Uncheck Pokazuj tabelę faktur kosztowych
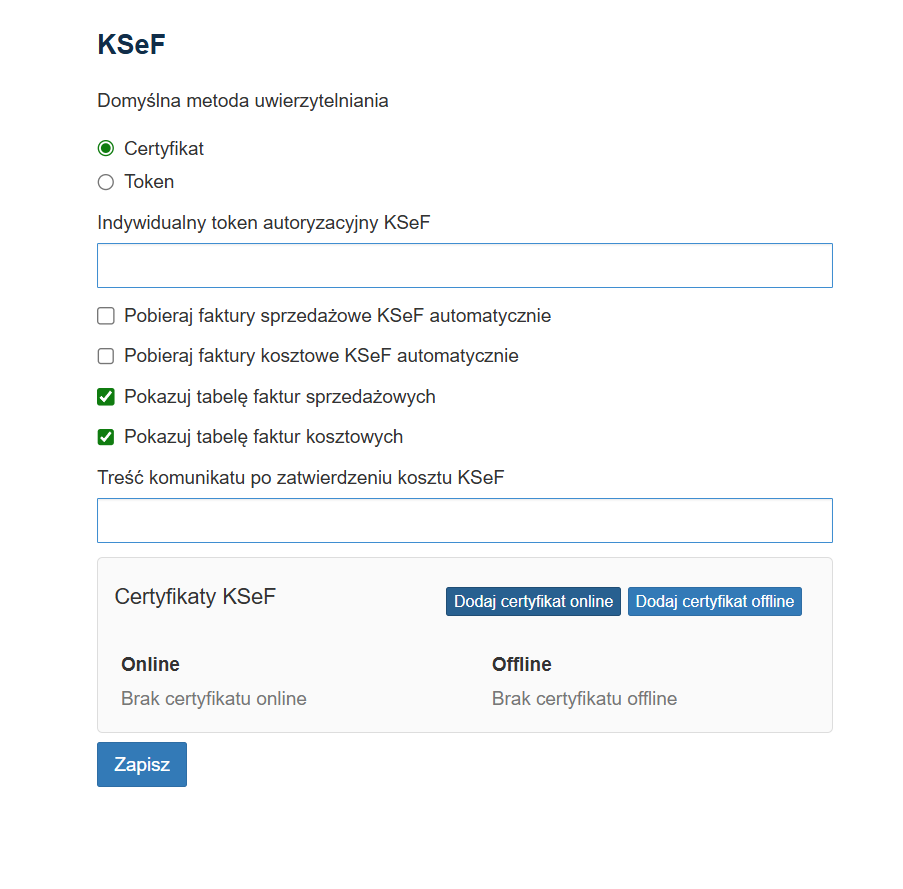The image size is (903, 889). [x=106, y=437]
